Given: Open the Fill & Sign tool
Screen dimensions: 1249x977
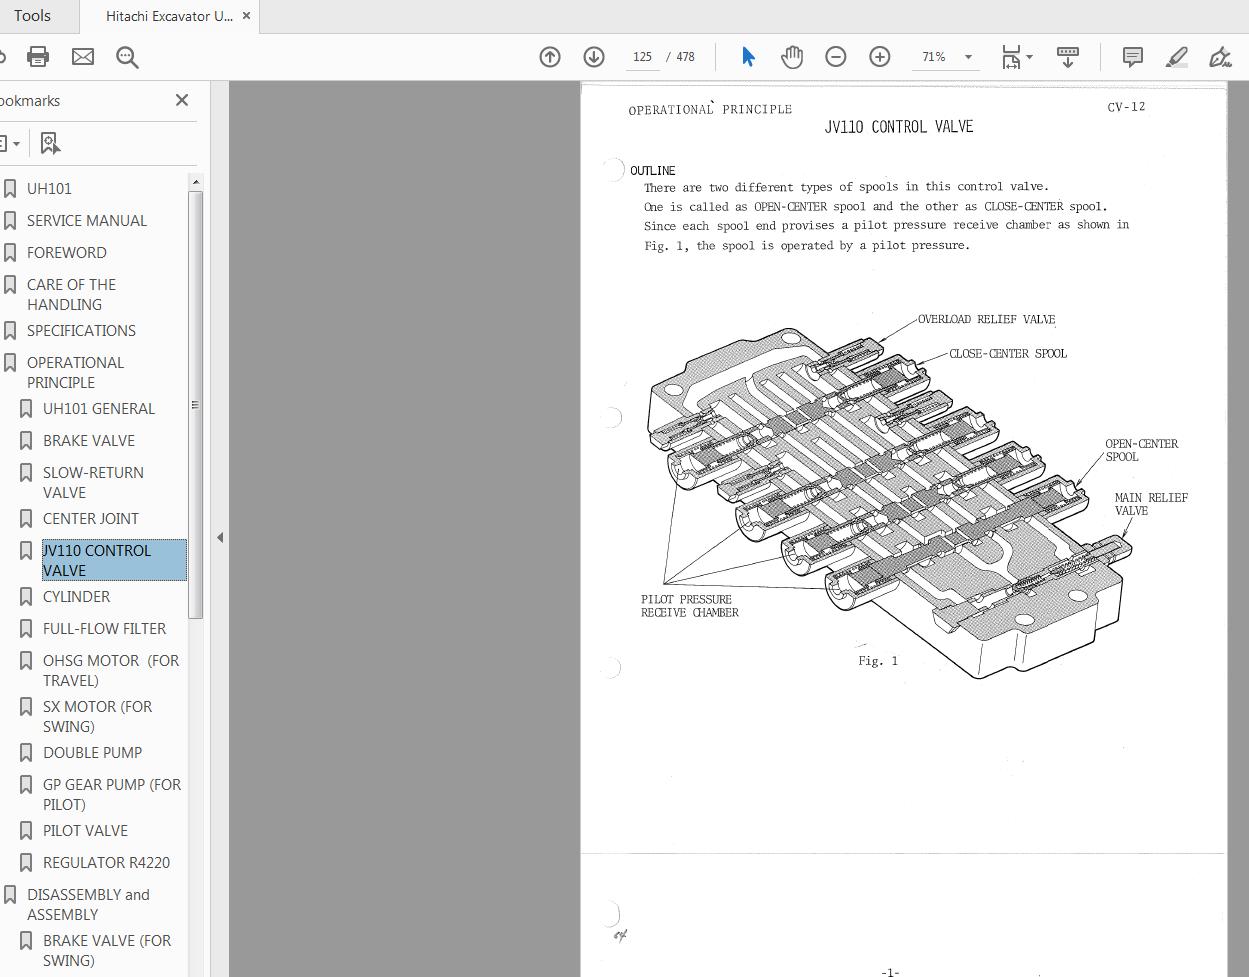Looking at the screenshot, I should [1221, 57].
